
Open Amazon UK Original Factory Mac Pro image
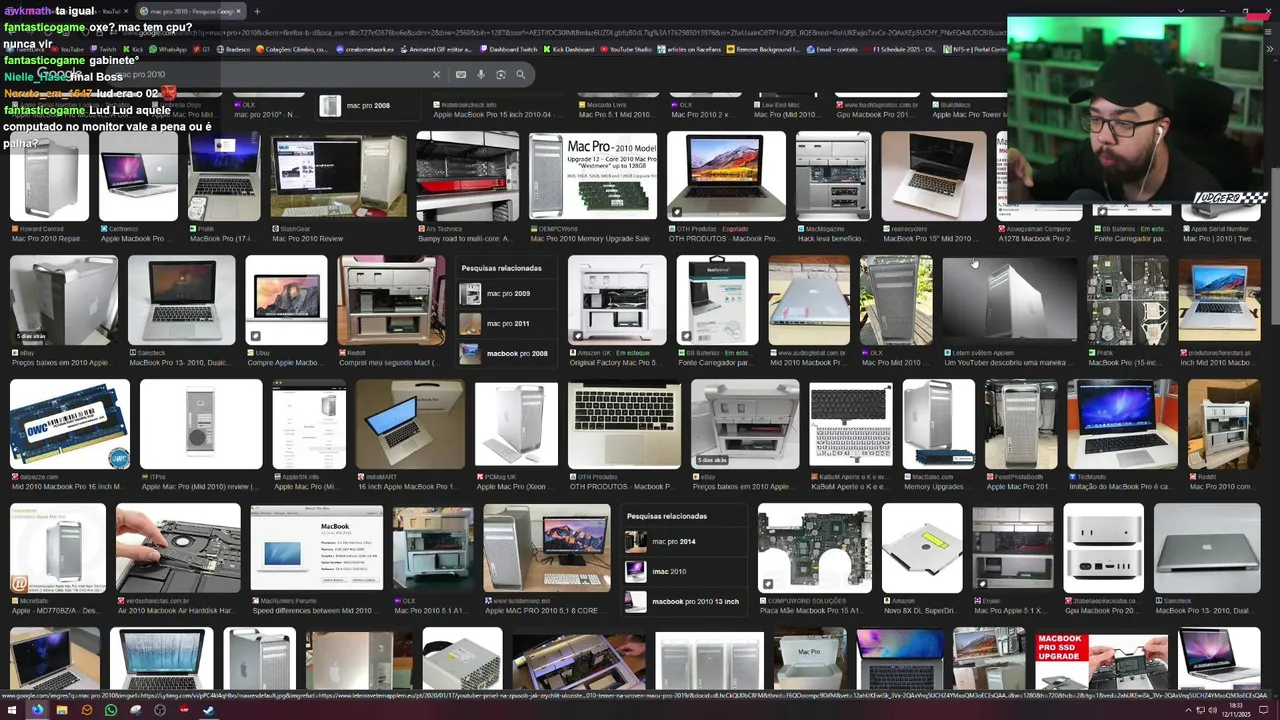[x=617, y=301]
